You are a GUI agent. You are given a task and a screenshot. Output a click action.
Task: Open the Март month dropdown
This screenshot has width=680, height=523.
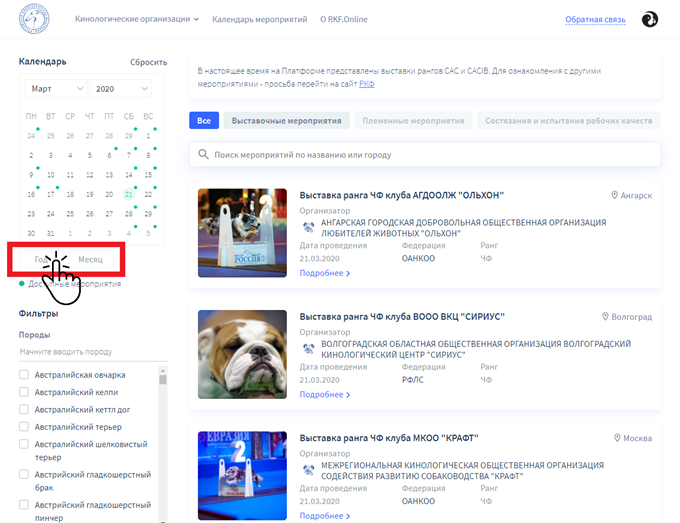55,89
